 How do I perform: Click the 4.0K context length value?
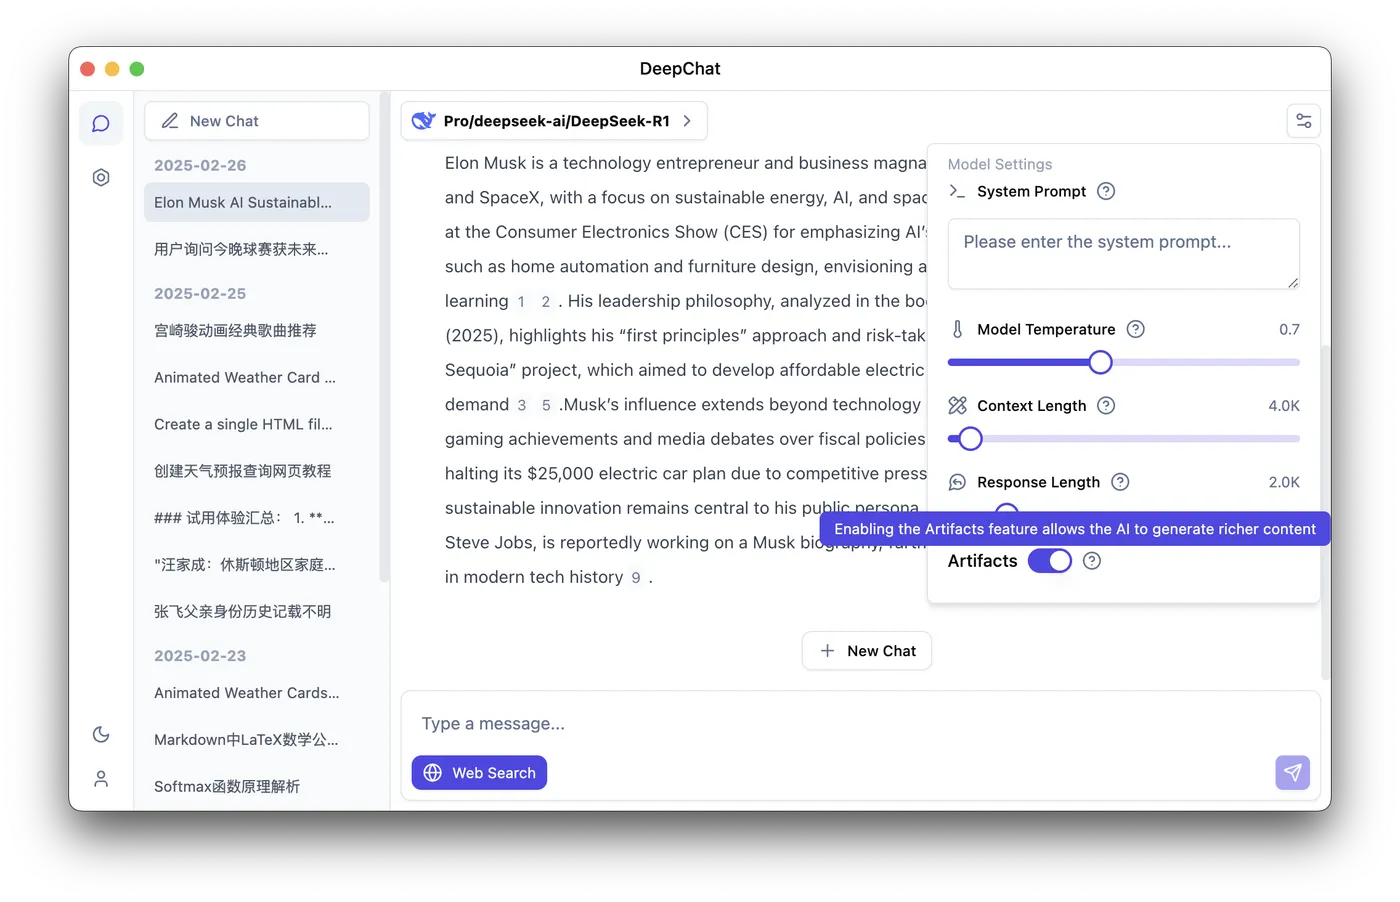click(x=1284, y=405)
